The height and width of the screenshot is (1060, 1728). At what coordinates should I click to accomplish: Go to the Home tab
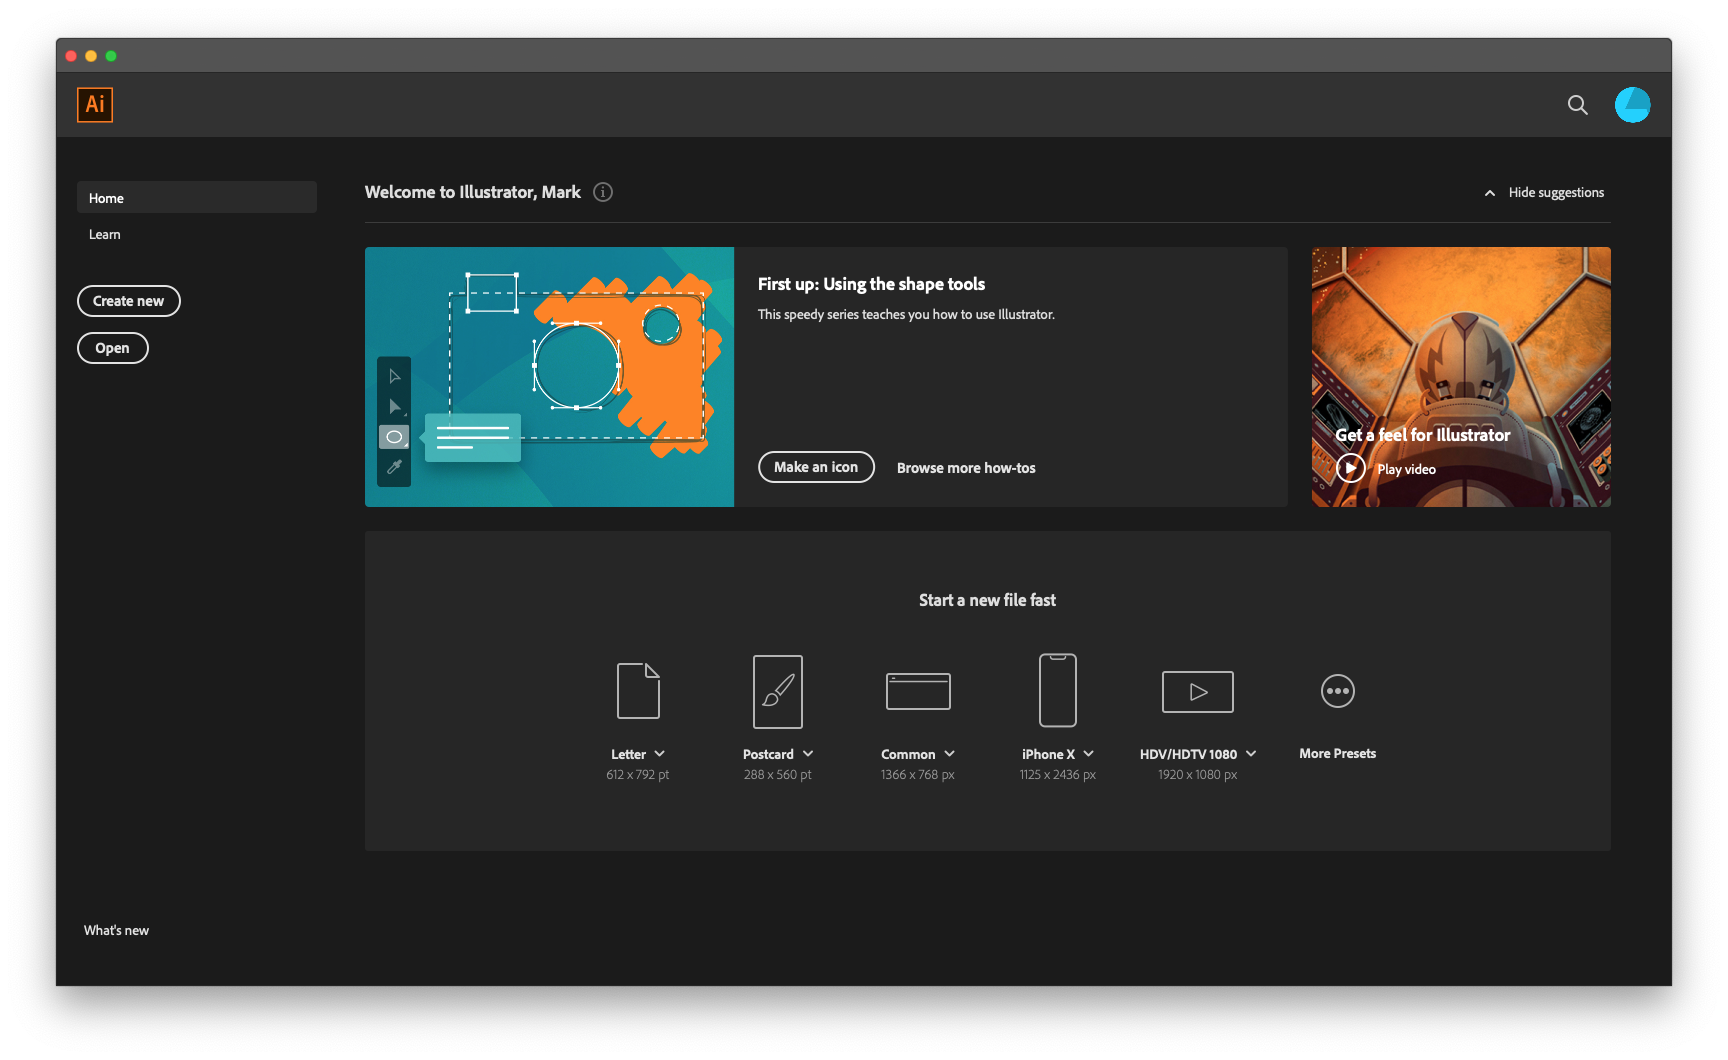point(197,197)
